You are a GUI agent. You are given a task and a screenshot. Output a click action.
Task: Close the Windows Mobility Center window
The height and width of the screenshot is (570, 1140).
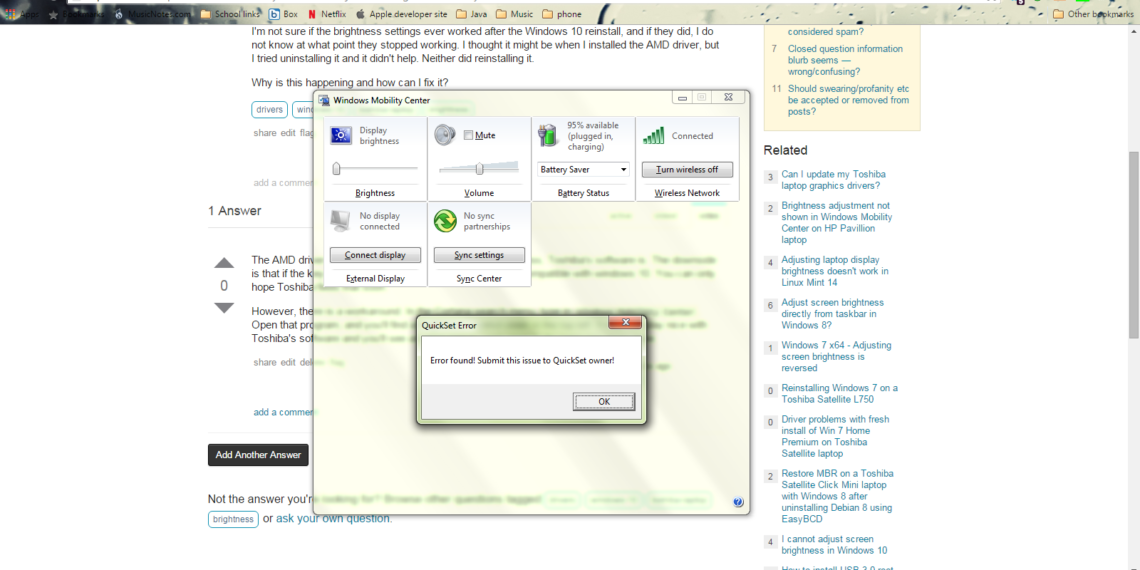click(727, 97)
